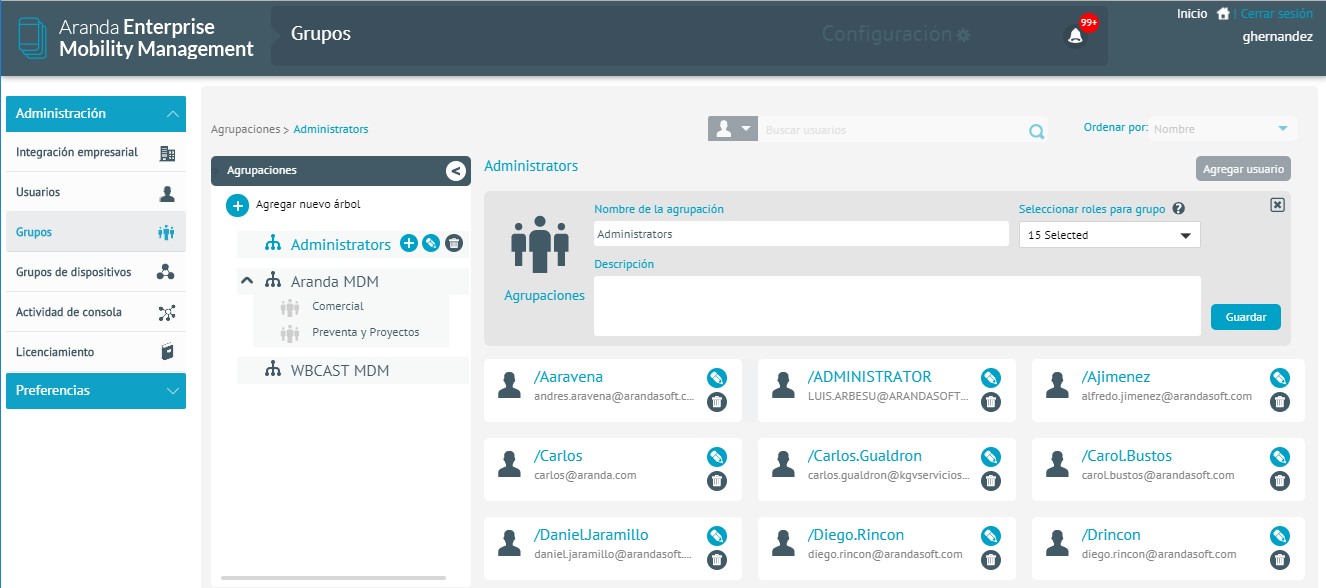Edit user /DanielJaramillo with pencil icon
The width and height of the screenshot is (1326, 588).
717,536
